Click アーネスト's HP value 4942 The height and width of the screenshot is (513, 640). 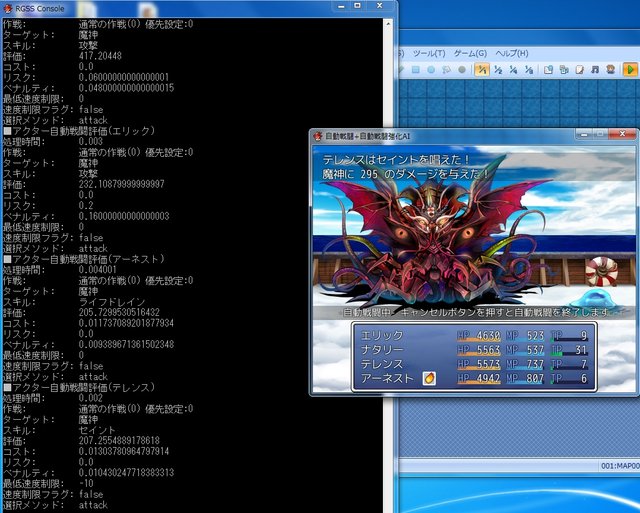pos(488,378)
